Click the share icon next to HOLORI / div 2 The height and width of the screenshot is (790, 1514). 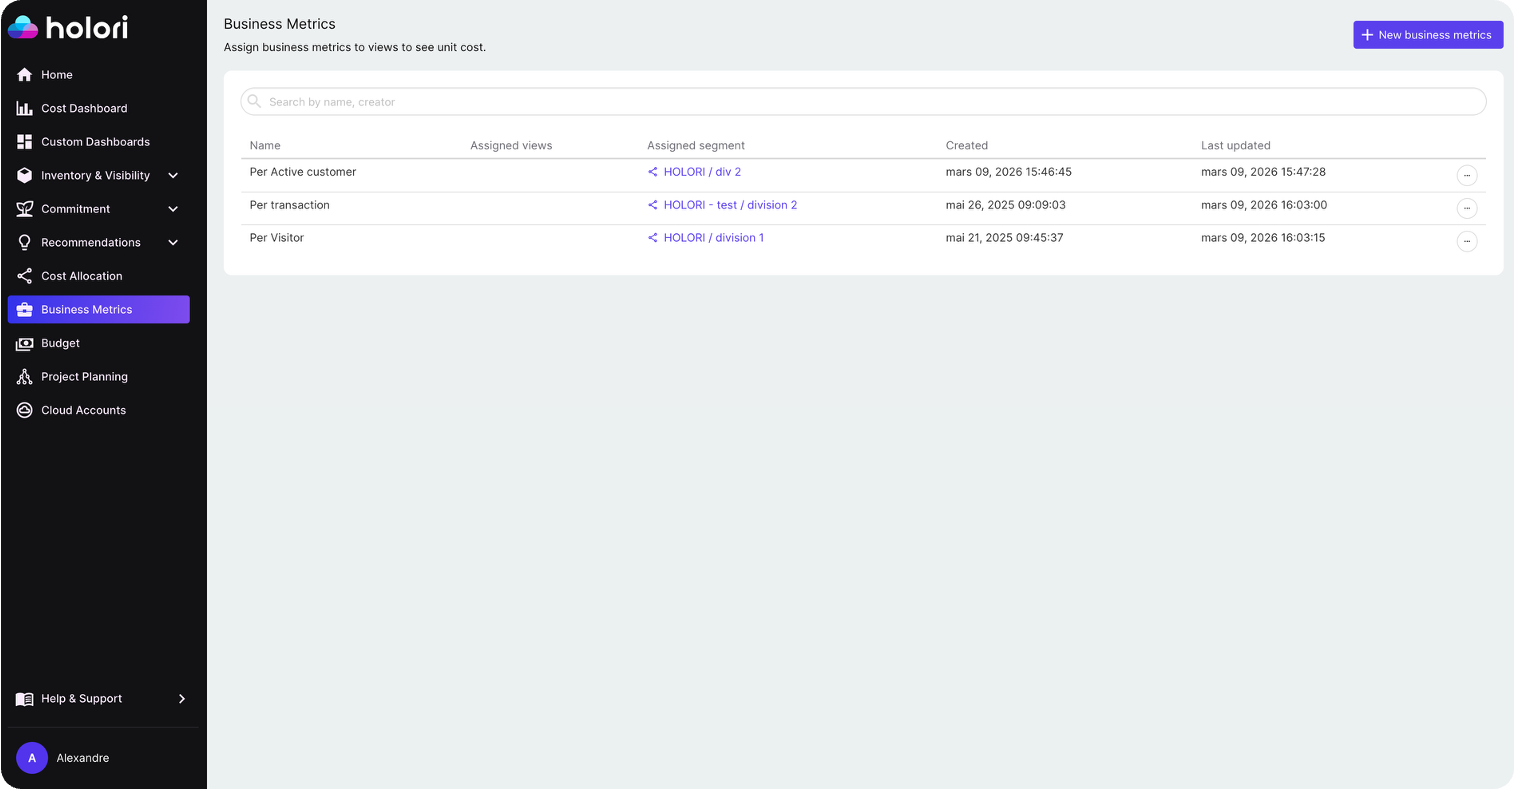pos(652,171)
